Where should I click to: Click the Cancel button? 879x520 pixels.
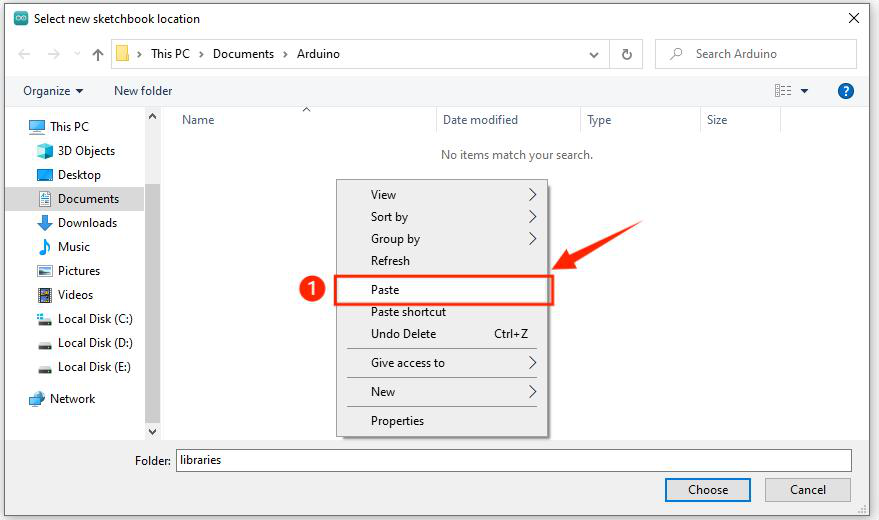point(807,490)
